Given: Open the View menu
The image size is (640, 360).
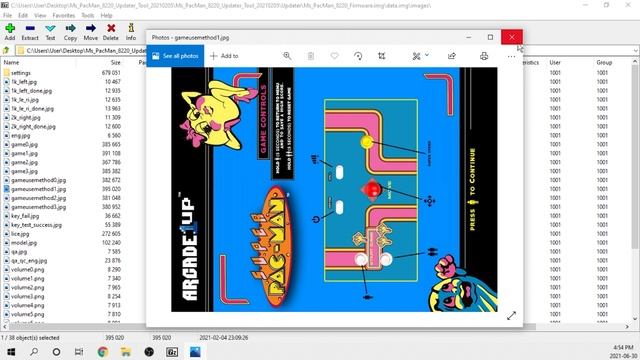Looking at the screenshot, I should tap(40, 16).
